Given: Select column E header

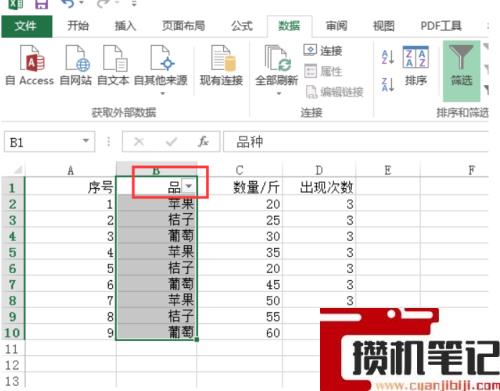Looking at the screenshot, I should (x=388, y=170).
